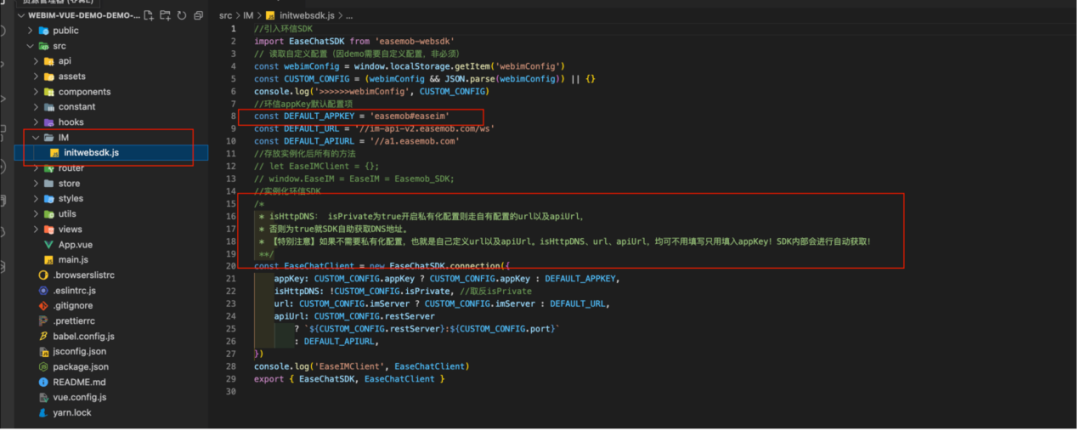Click the Vue icon beside App.vue
This screenshot has width=1080, height=431.
tap(48, 244)
